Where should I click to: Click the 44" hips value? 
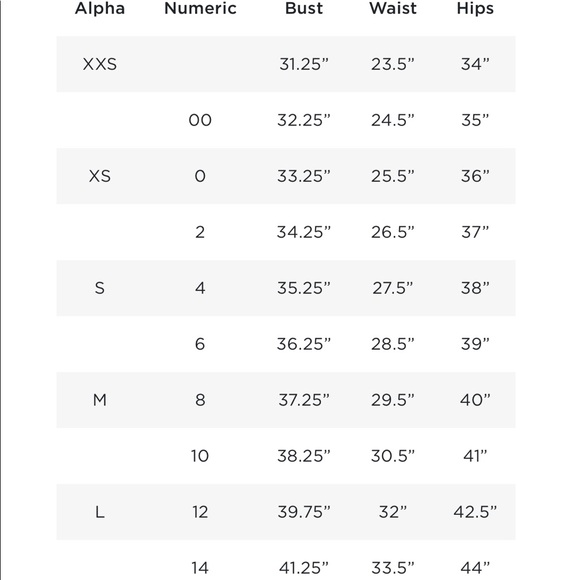click(x=475, y=568)
